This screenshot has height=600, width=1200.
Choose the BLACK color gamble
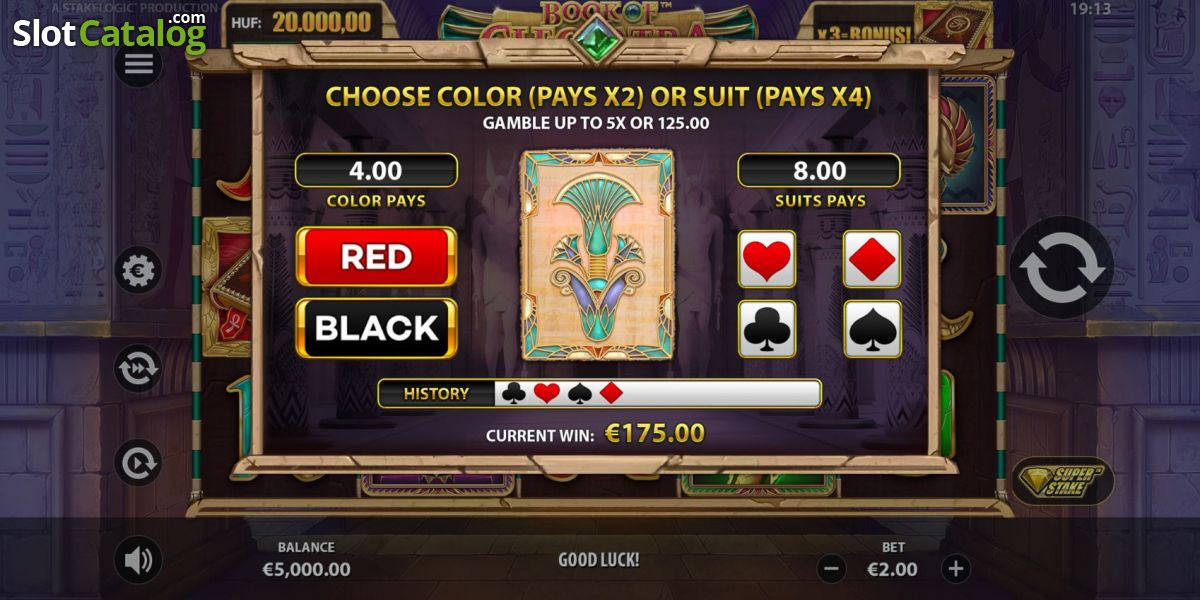click(x=376, y=328)
